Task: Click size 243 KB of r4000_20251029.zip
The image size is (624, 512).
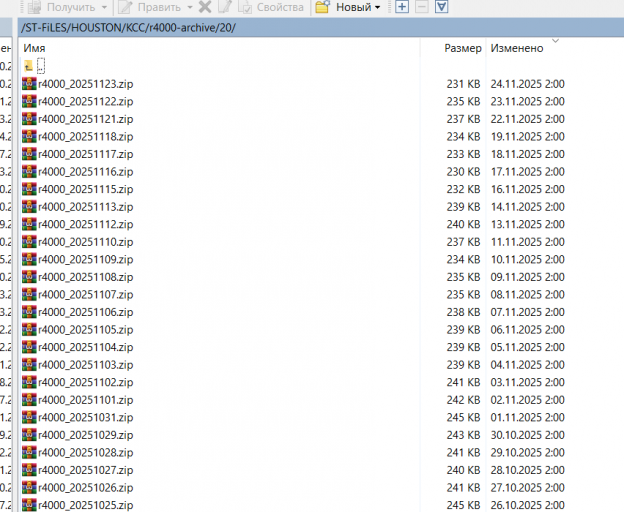Action: click(463, 435)
